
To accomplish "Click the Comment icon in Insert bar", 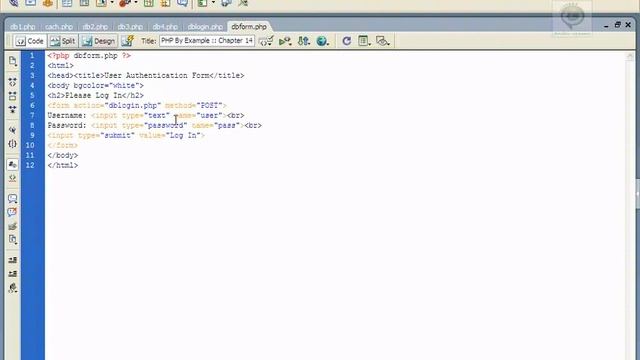I will pyautogui.click(x=182, y=3).
